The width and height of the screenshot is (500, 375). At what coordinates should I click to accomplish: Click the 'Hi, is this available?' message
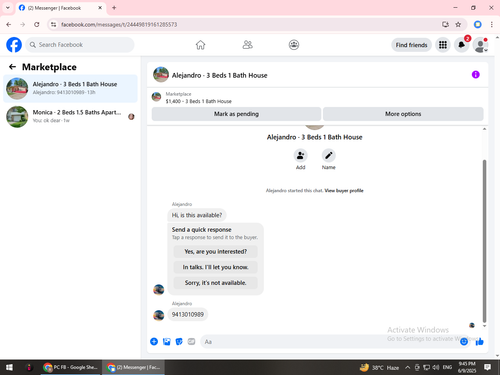197,215
